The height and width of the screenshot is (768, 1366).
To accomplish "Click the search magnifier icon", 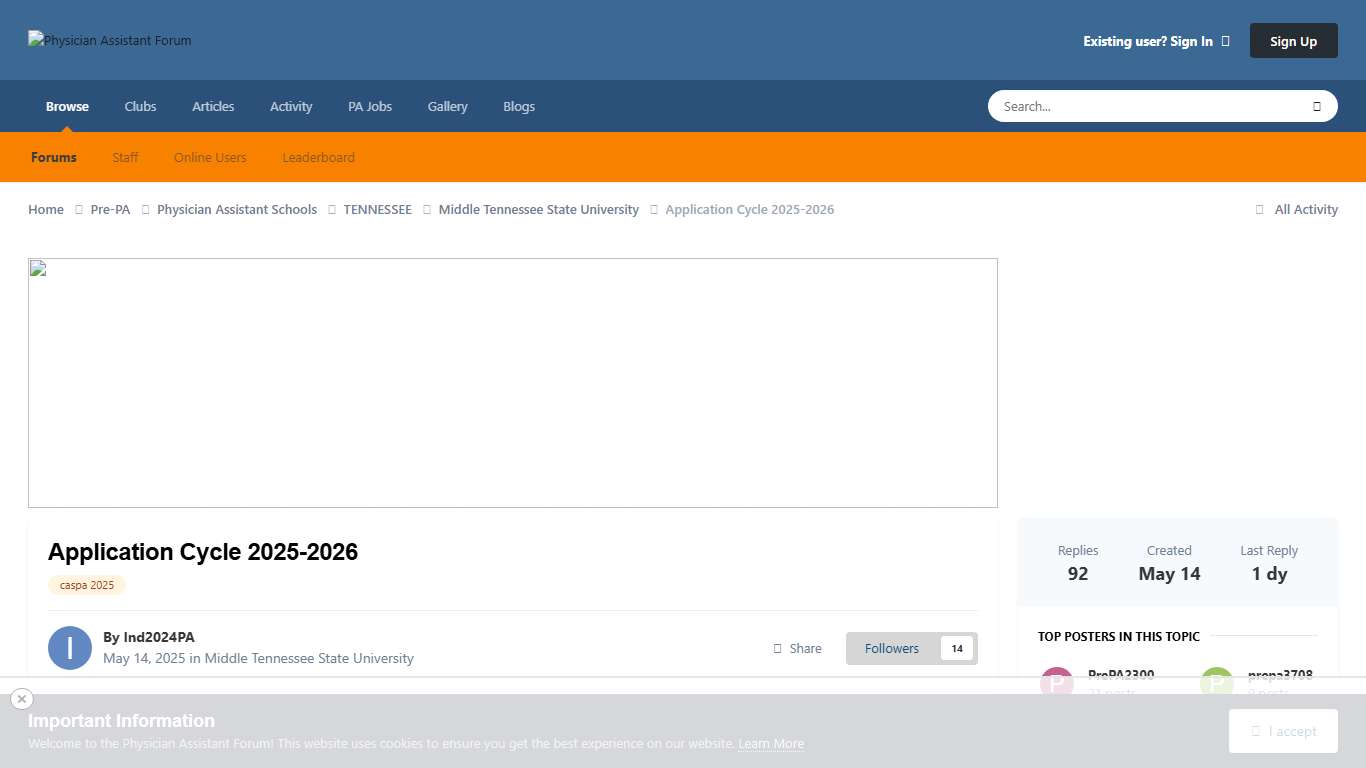I will point(1317,105).
